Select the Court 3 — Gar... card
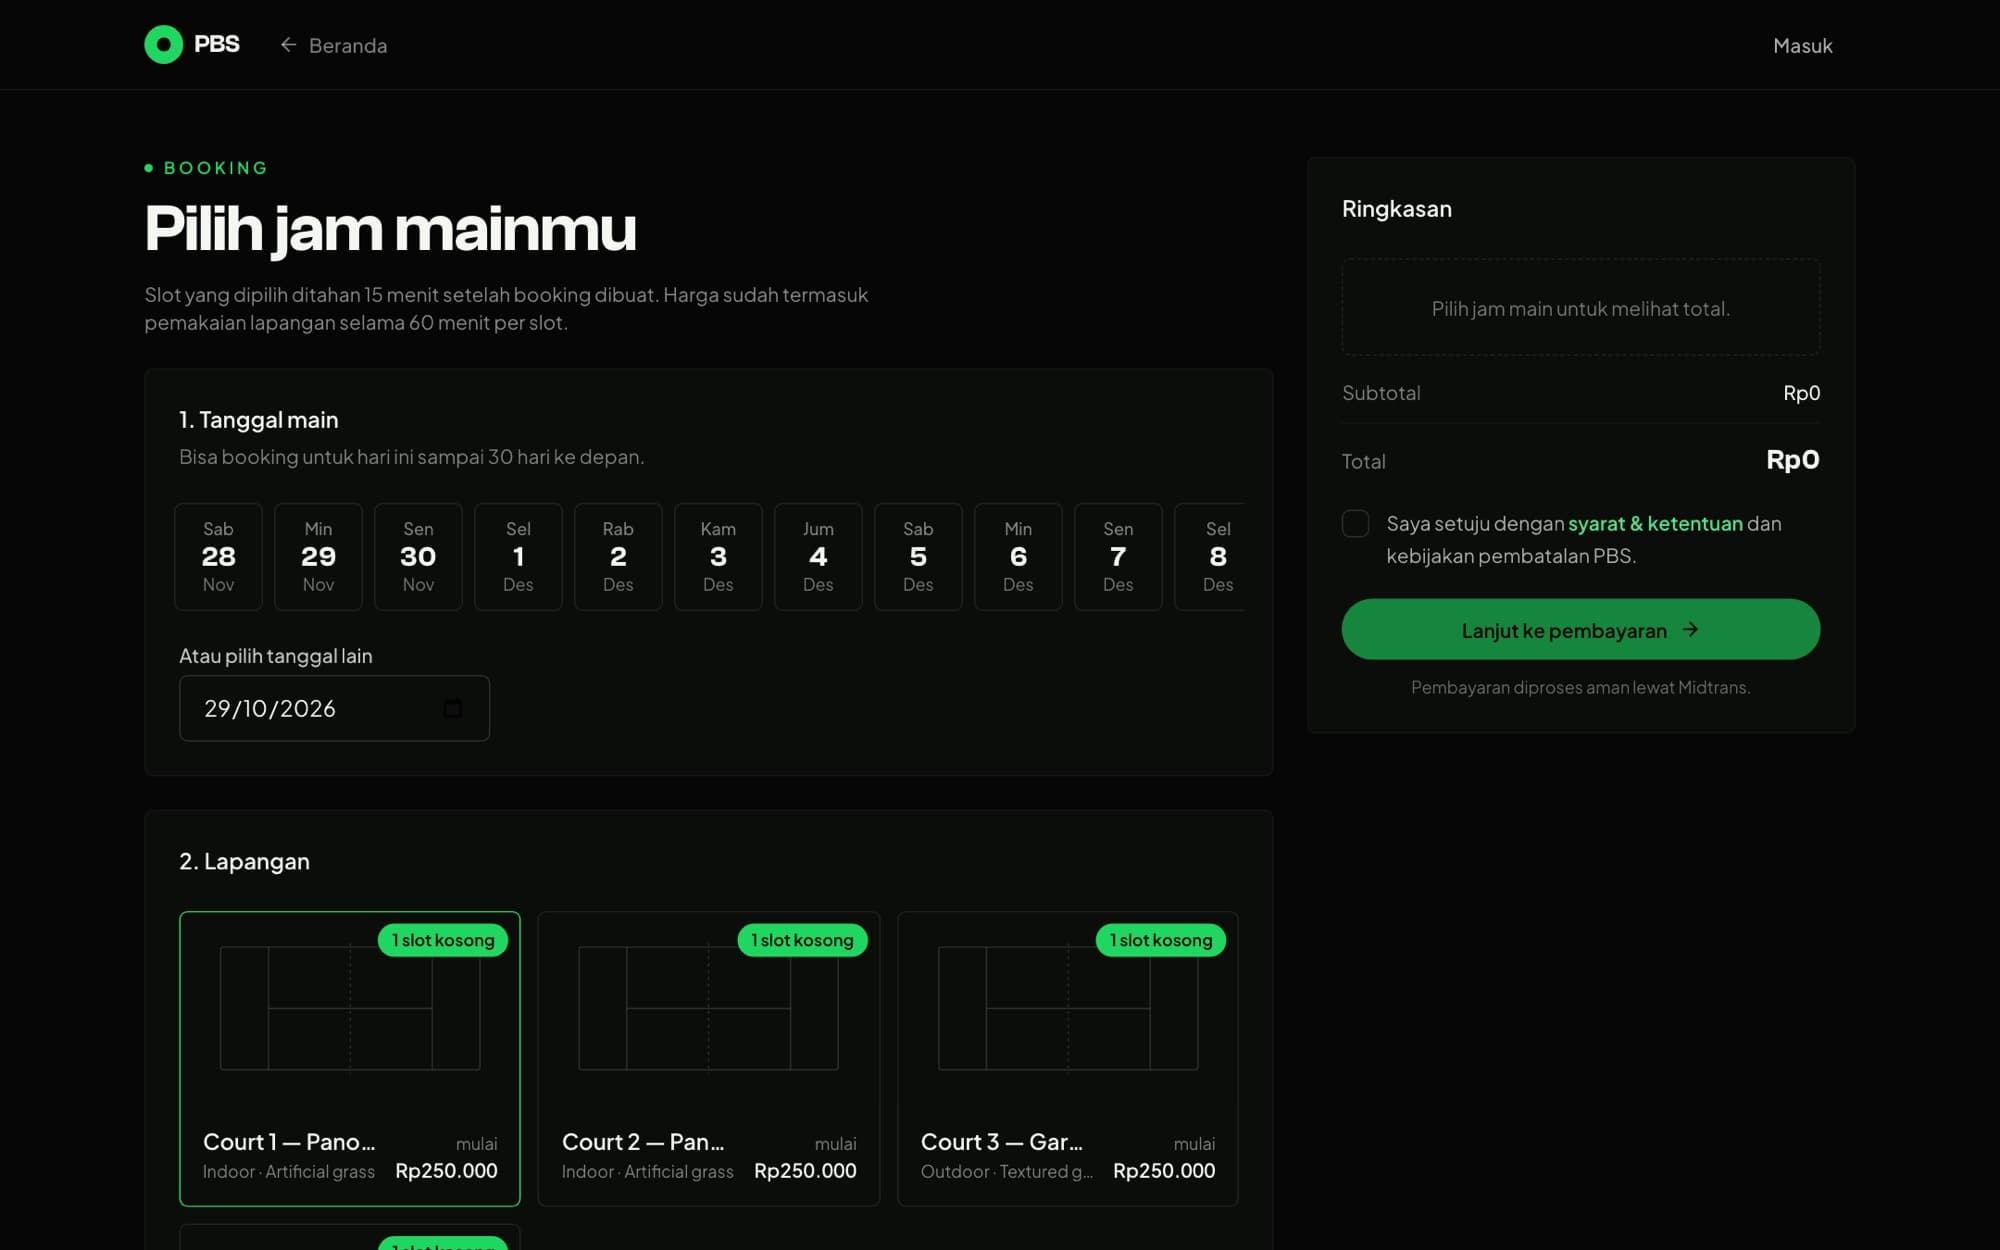 pyautogui.click(x=1068, y=1058)
